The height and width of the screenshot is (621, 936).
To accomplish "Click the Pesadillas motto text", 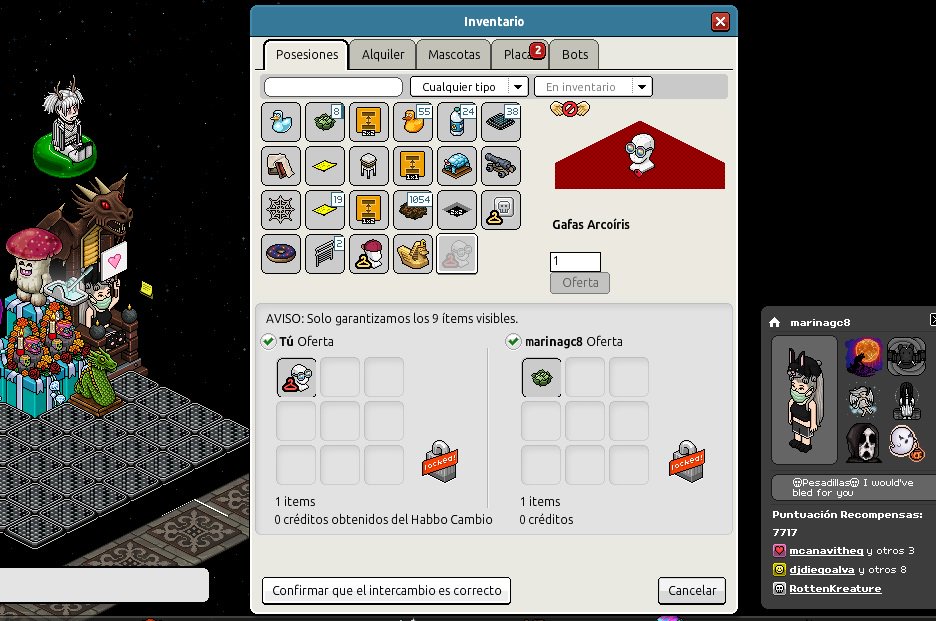I will tap(852, 487).
